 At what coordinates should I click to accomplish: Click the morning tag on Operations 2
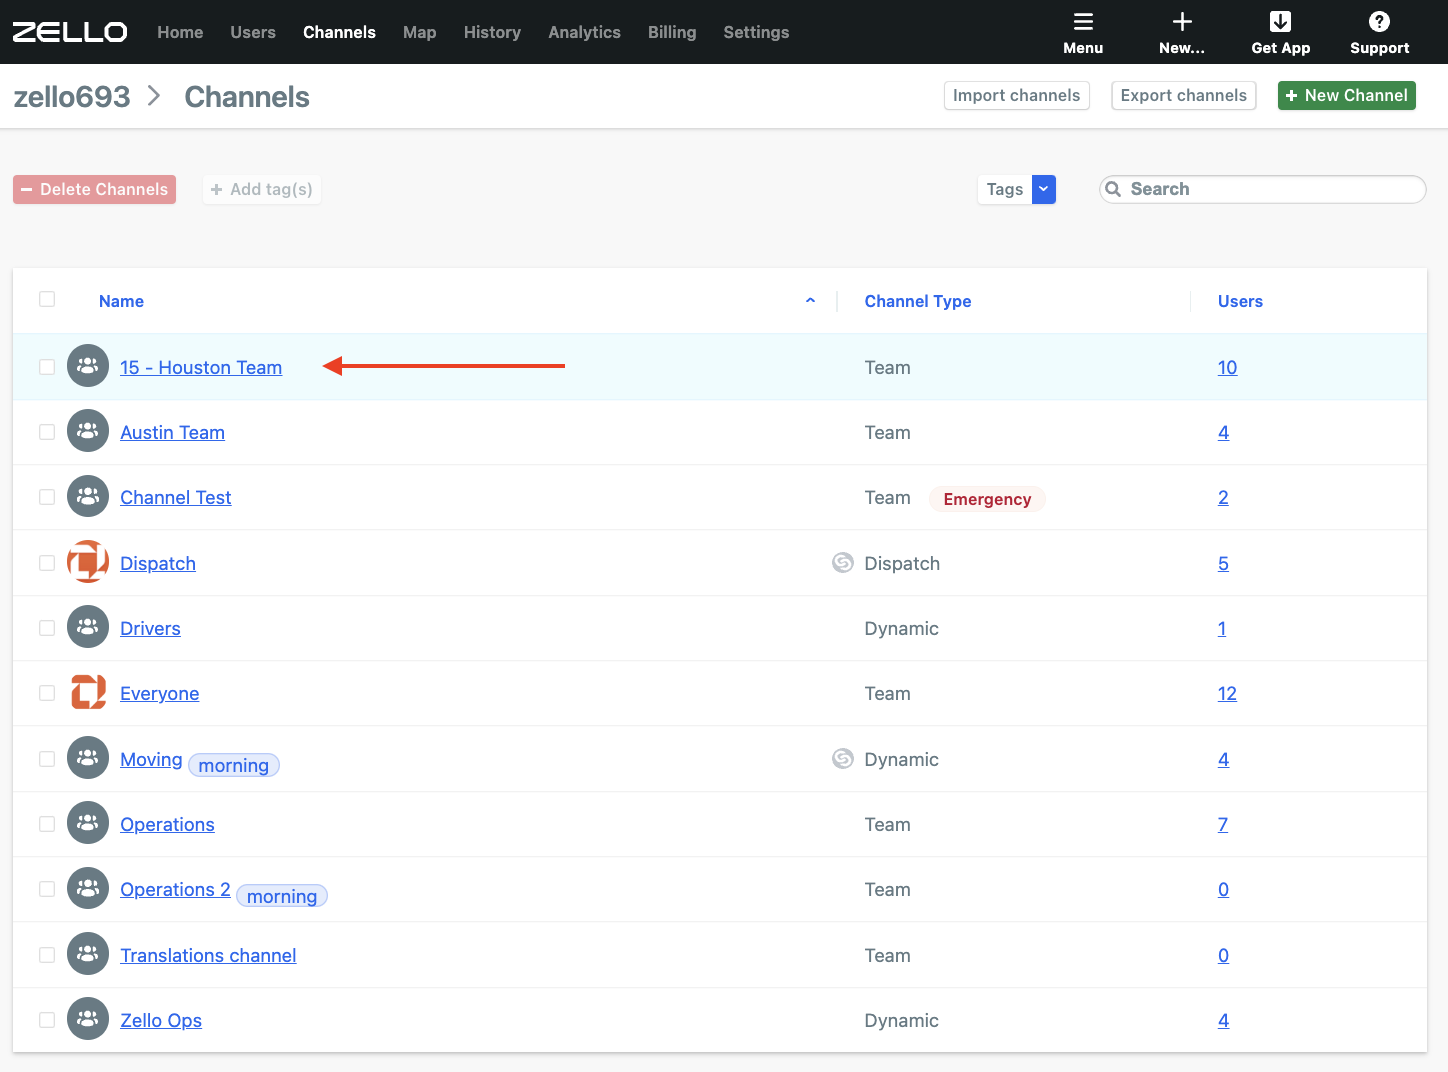282,896
